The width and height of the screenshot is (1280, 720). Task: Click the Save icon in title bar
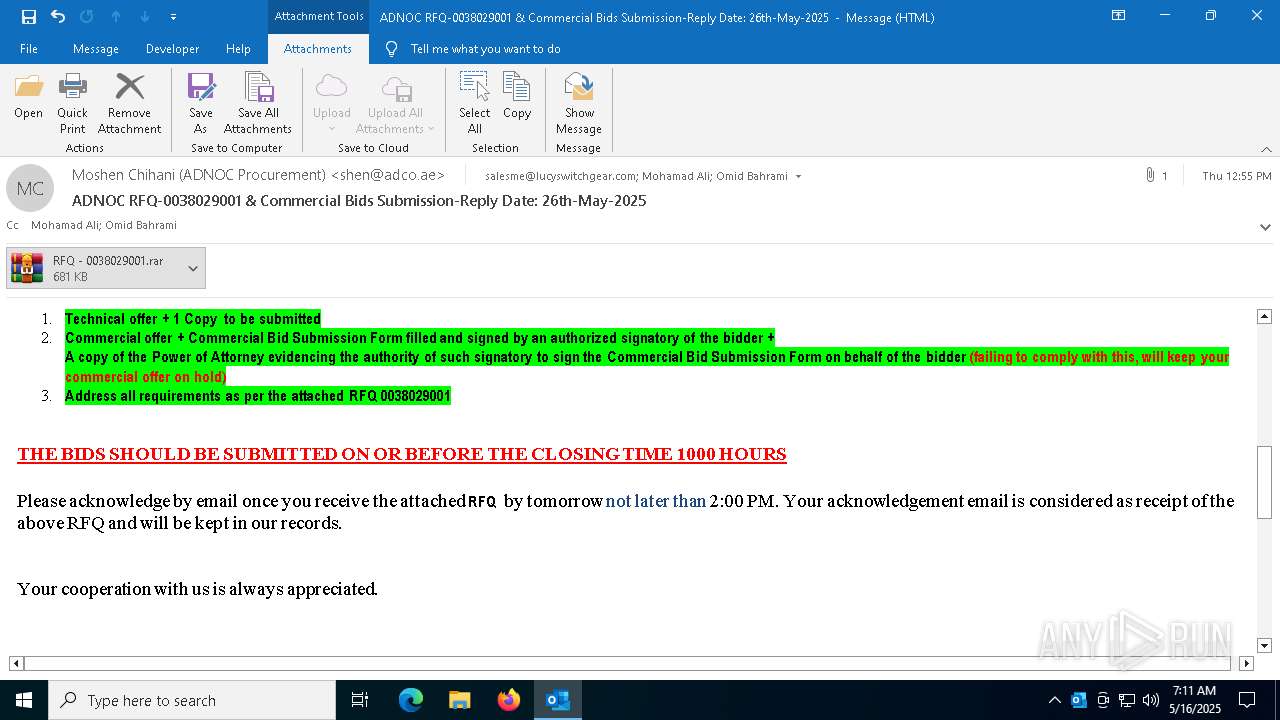tap(29, 17)
